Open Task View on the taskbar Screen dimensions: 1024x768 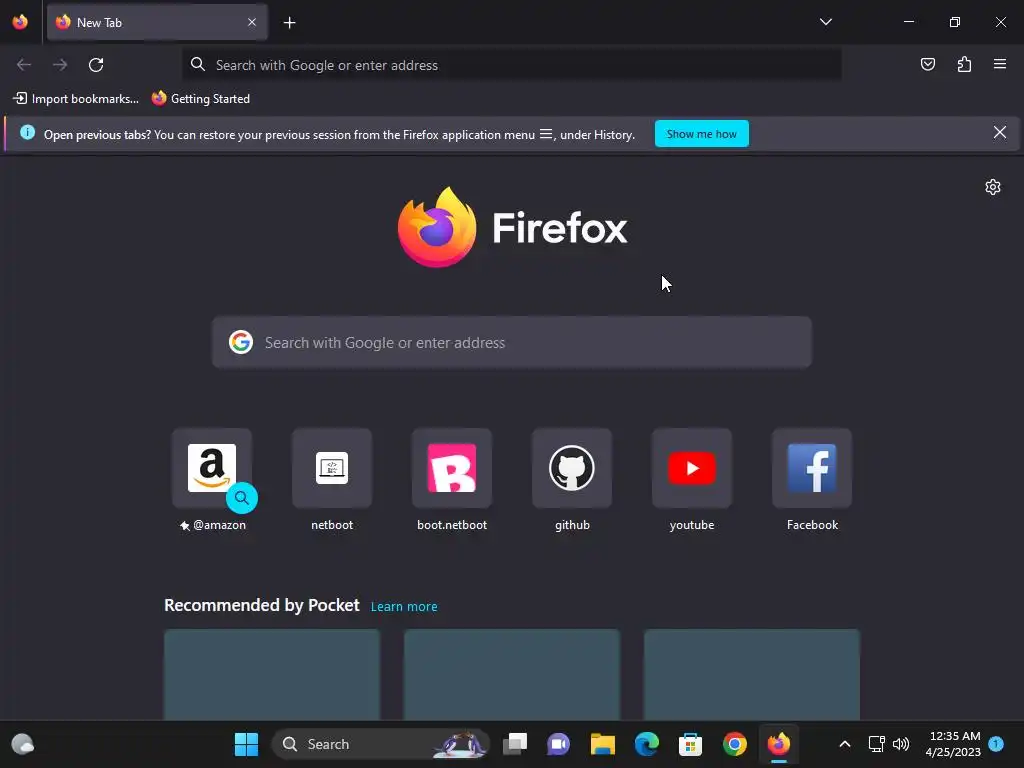(515, 744)
